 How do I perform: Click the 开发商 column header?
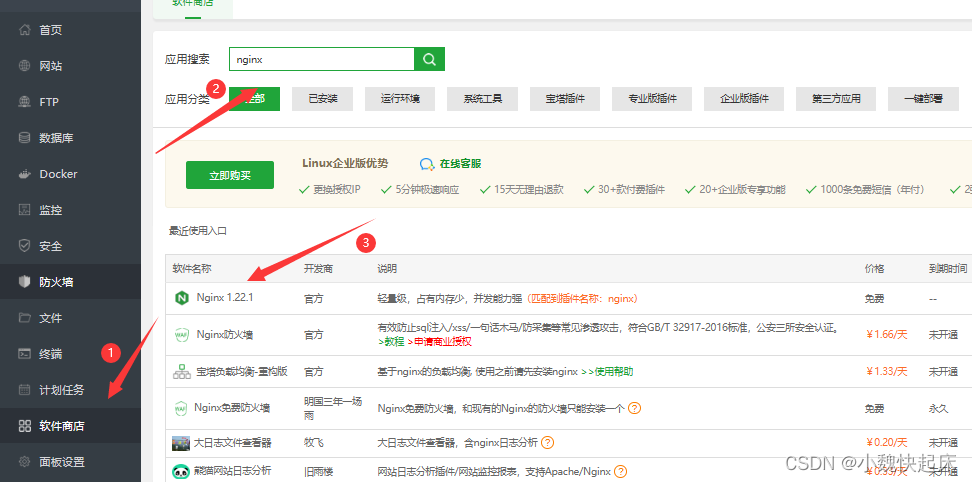318,269
